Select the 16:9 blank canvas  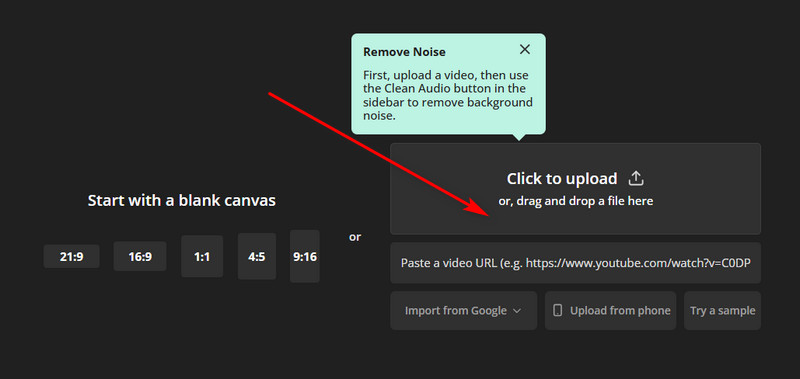[140, 257]
